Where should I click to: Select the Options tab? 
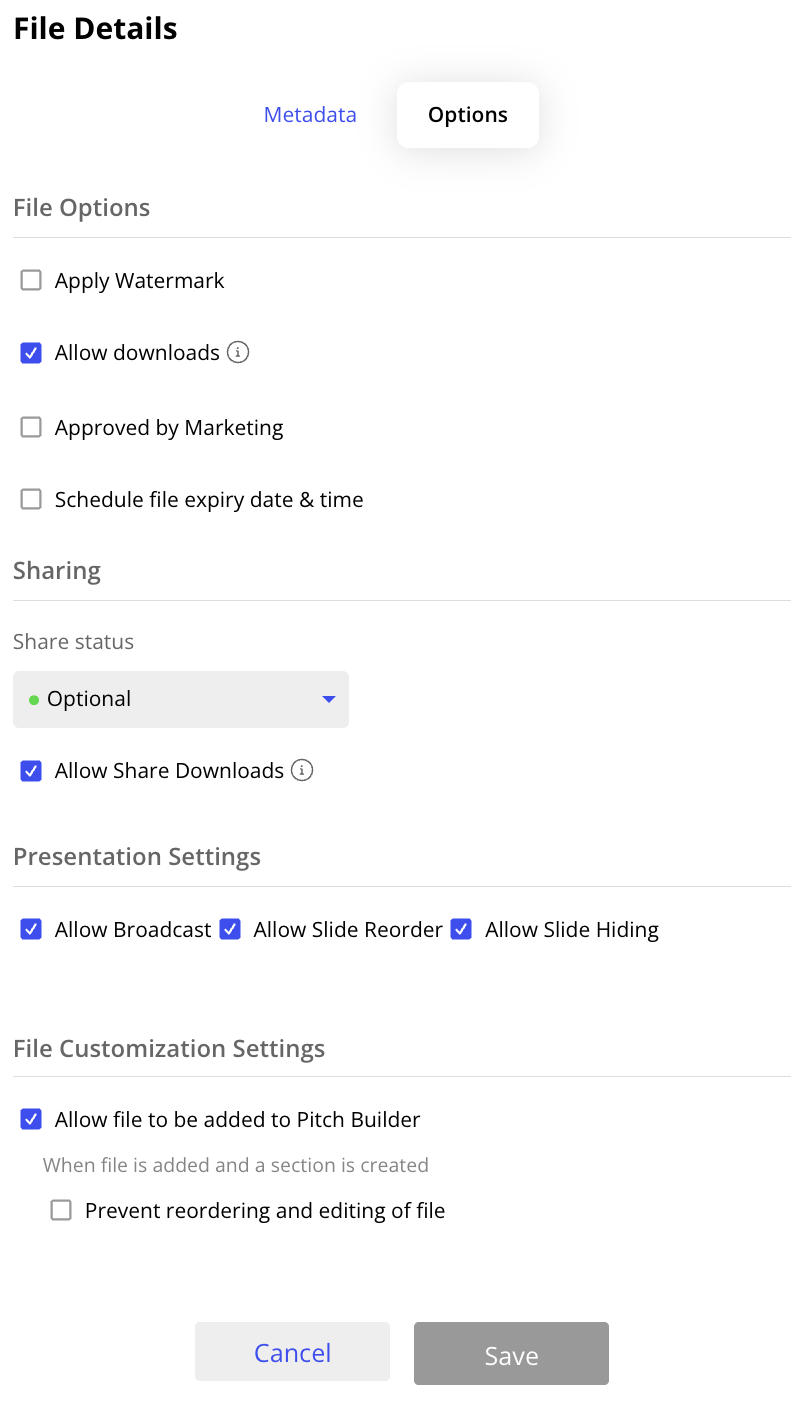point(467,114)
